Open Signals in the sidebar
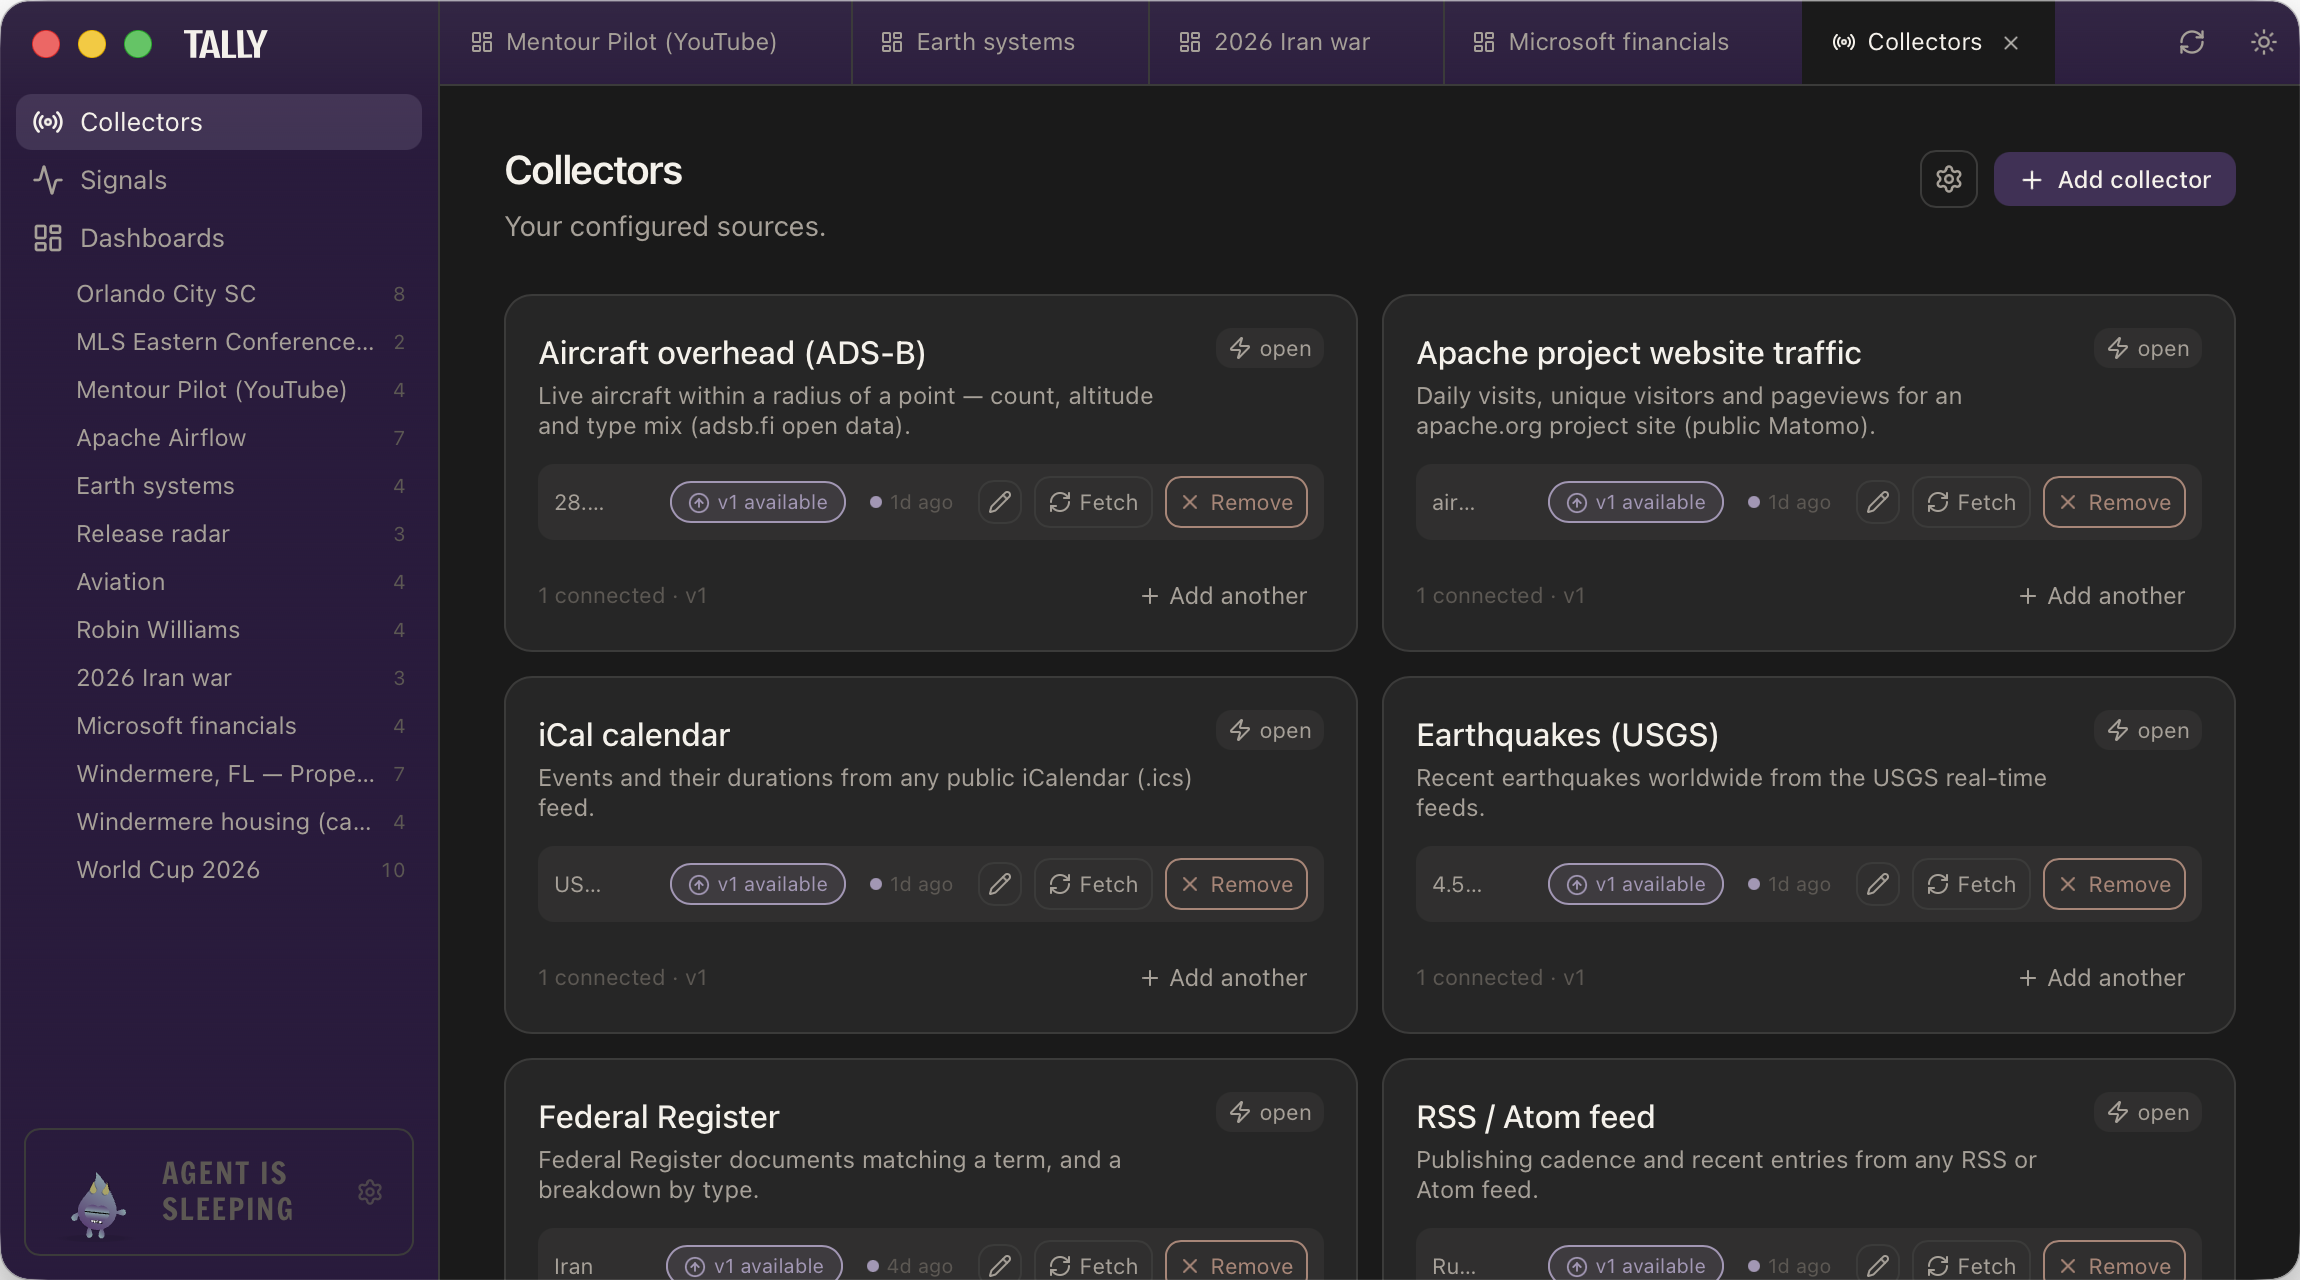Viewport: 2300px width, 1280px height. click(219, 180)
